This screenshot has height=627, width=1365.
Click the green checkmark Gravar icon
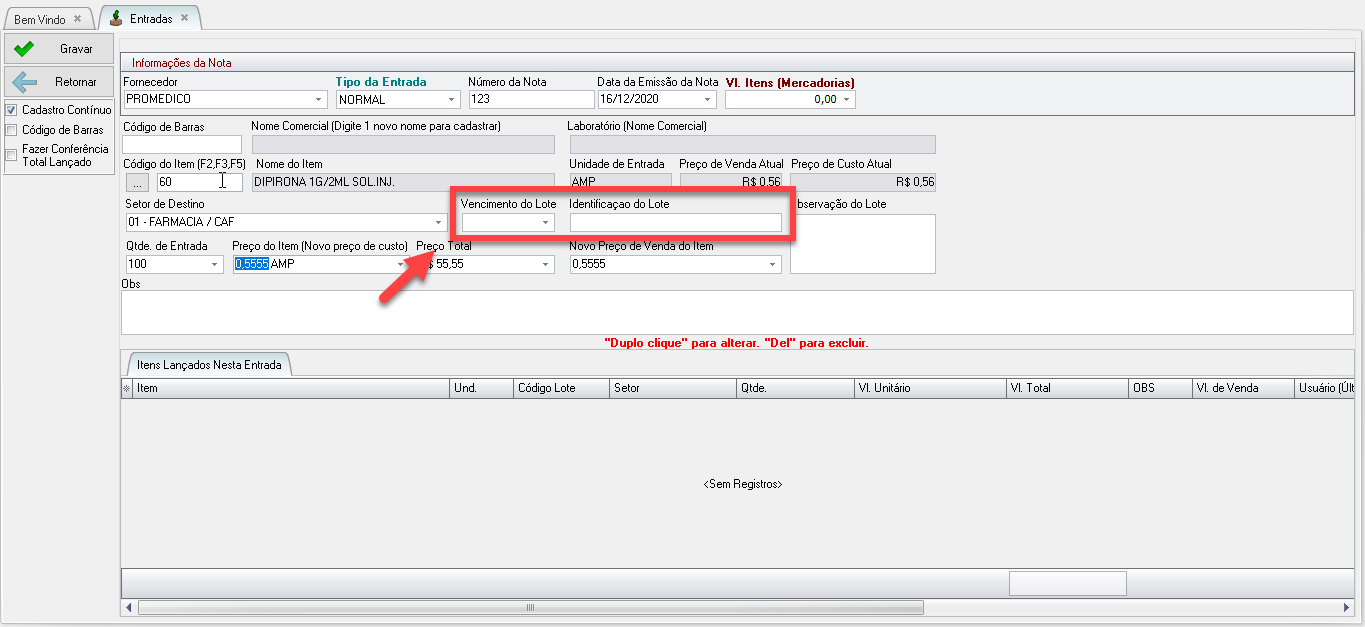coord(25,48)
